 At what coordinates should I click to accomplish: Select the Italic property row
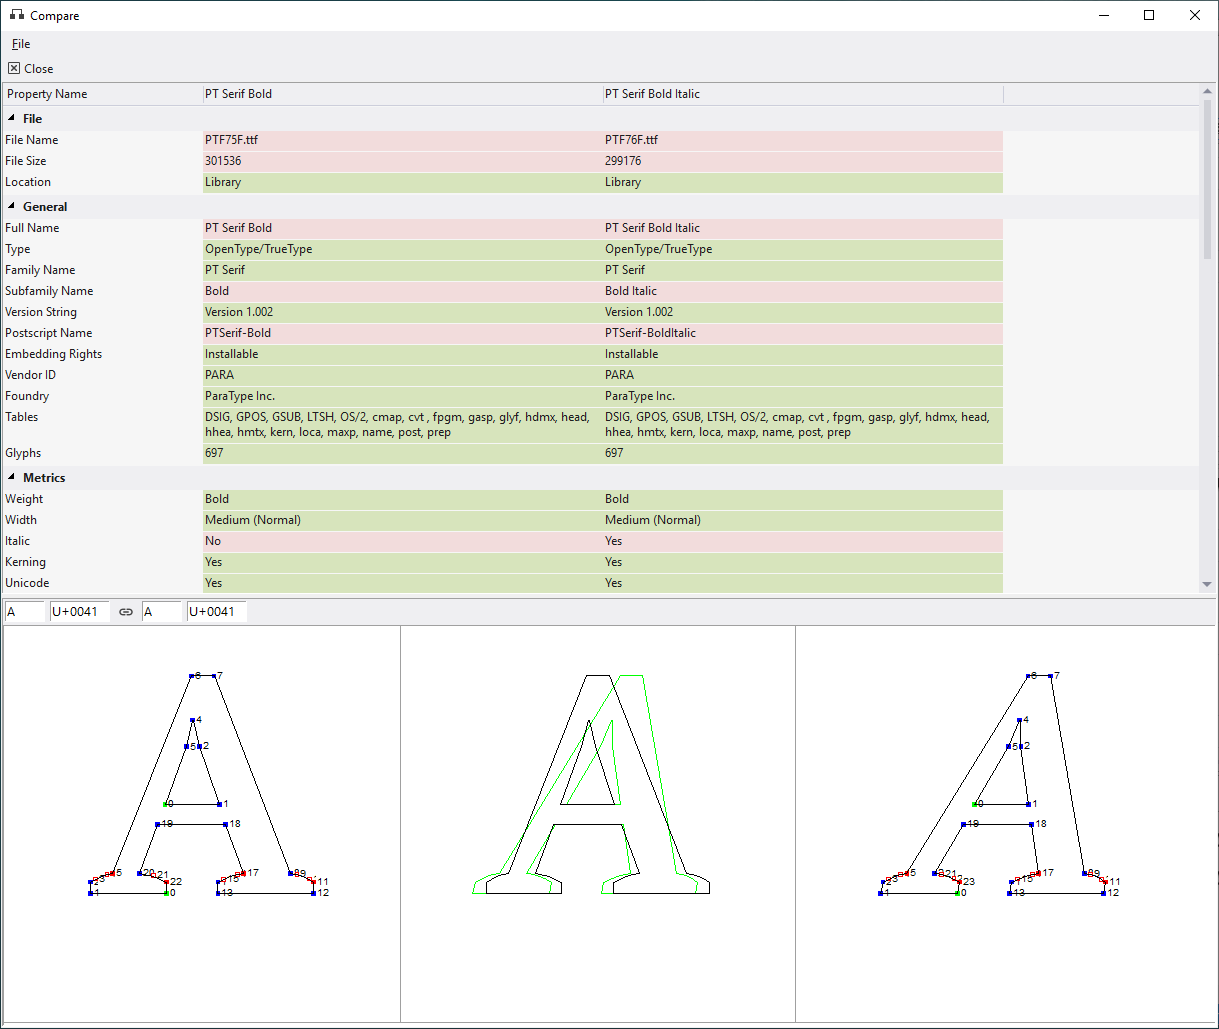coord(100,540)
